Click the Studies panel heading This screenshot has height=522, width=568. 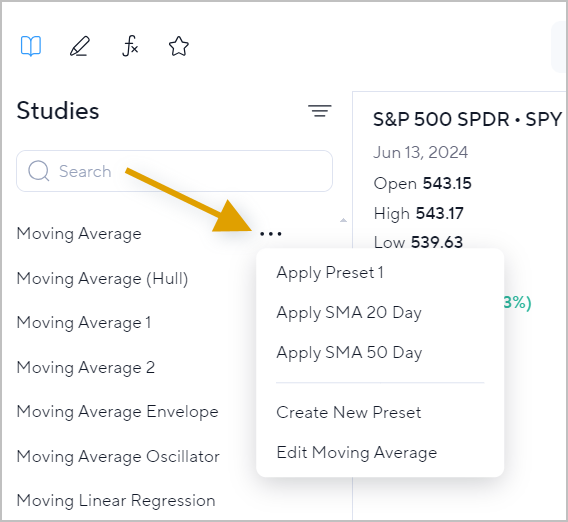click(x=58, y=110)
